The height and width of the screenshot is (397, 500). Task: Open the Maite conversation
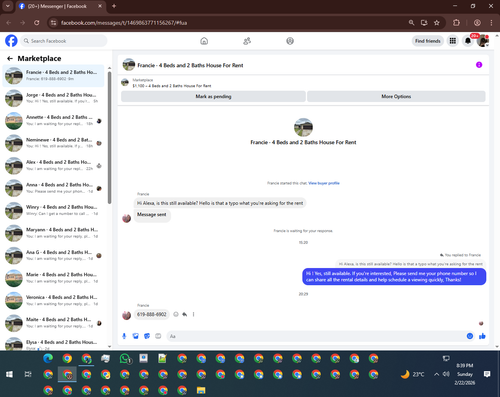click(53, 323)
